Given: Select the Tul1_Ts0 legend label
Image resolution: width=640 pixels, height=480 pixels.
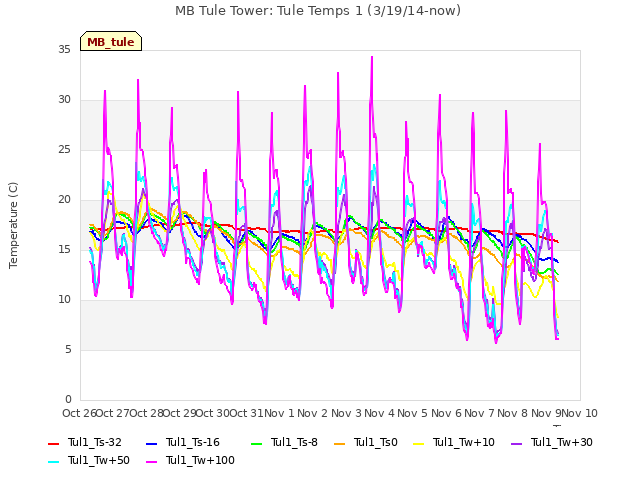Looking at the screenshot, I should [376, 442].
